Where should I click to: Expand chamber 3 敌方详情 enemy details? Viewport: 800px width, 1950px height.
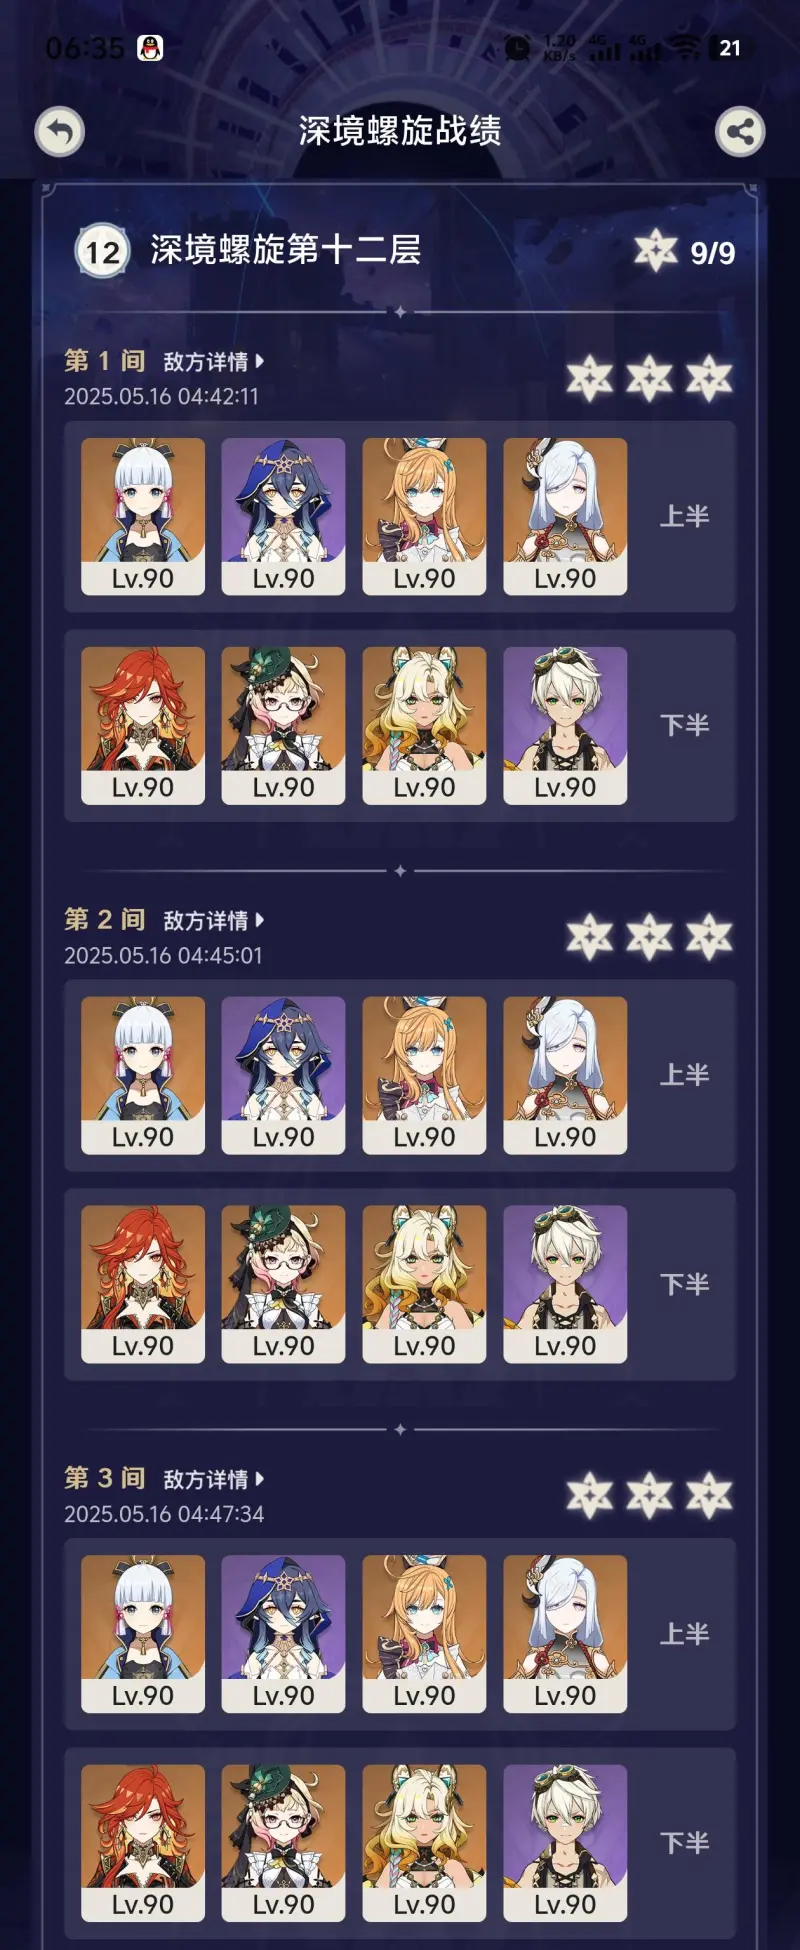point(214,1480)
